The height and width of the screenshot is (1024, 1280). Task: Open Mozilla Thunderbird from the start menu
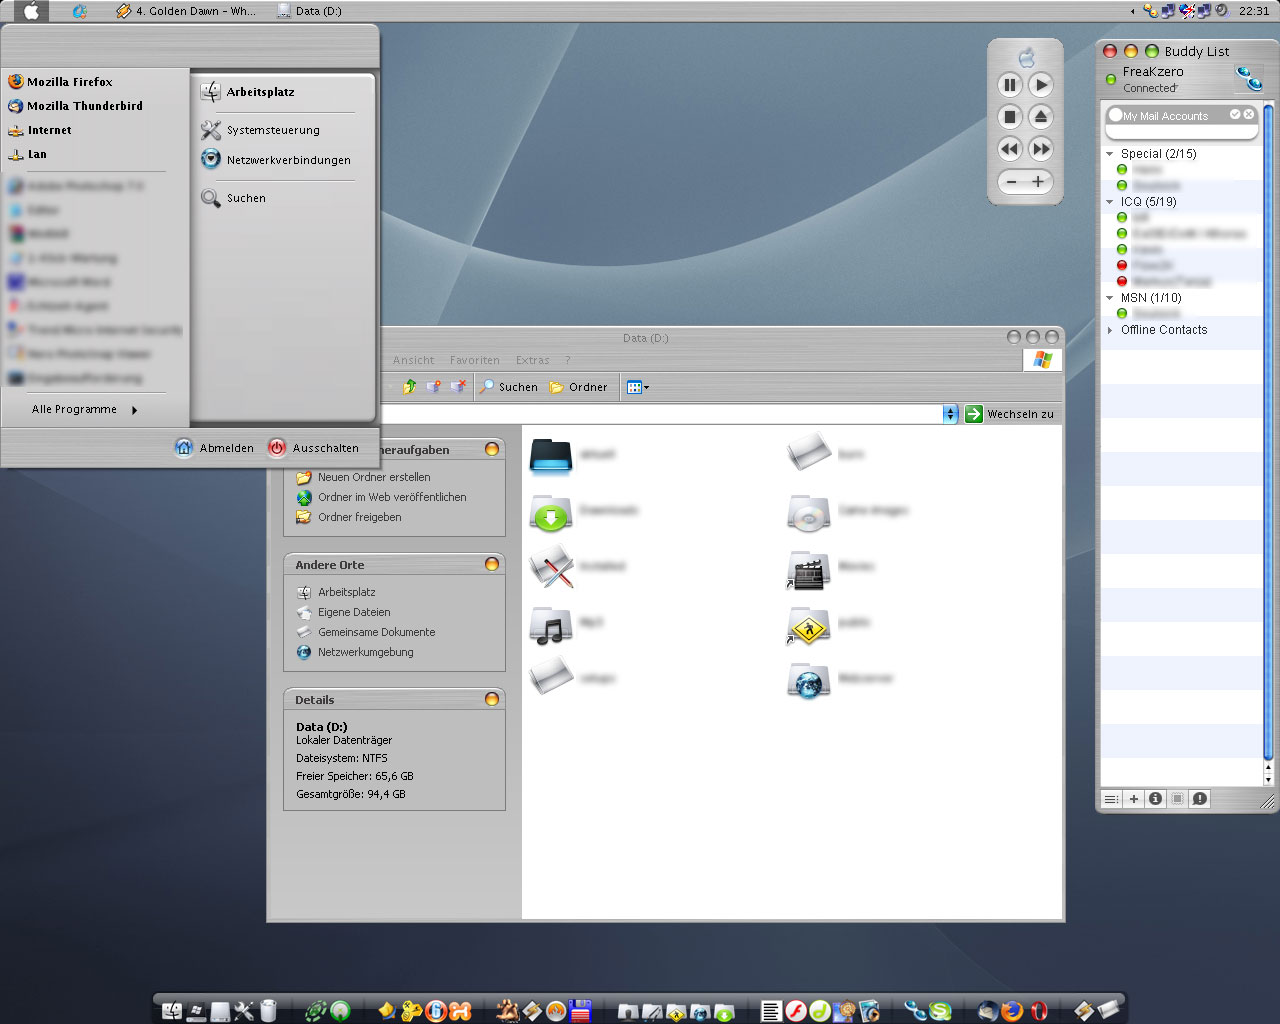pos(75,106)
